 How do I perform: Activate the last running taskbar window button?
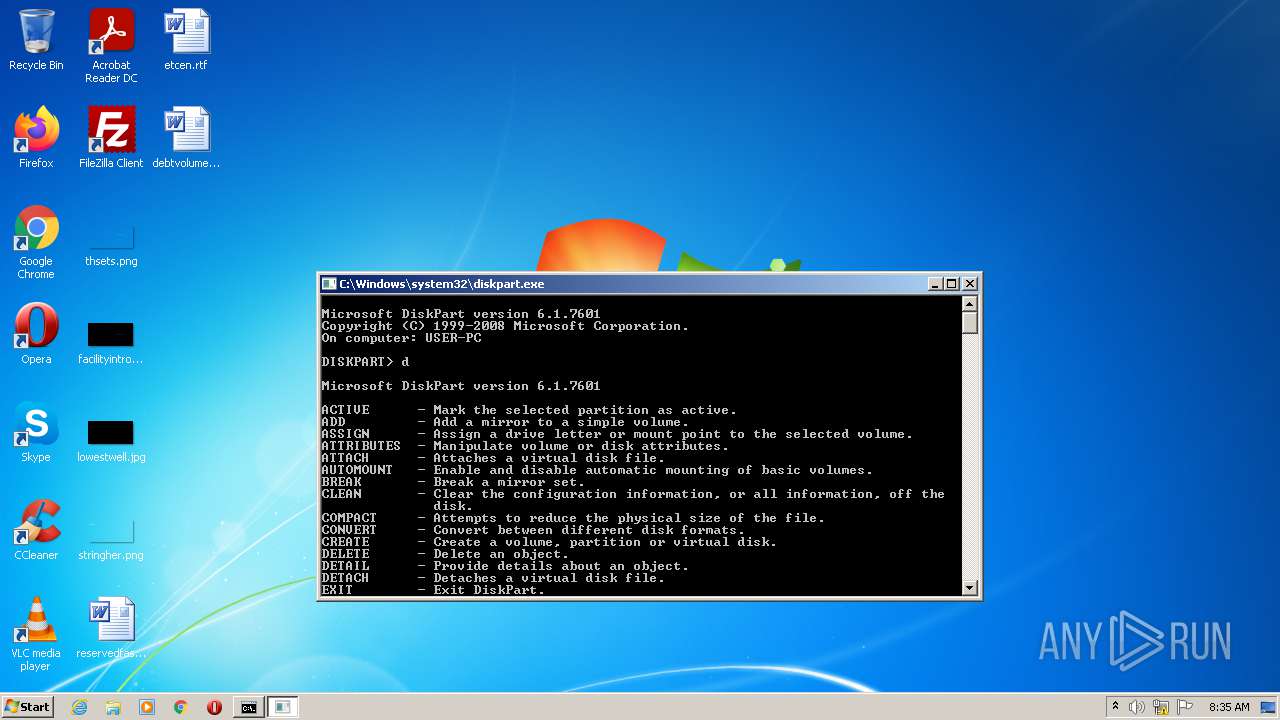coord(283,707)
